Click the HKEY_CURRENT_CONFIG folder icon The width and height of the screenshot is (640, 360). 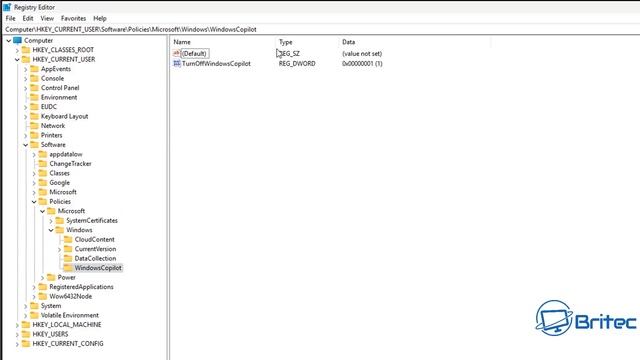pos(26,343)
